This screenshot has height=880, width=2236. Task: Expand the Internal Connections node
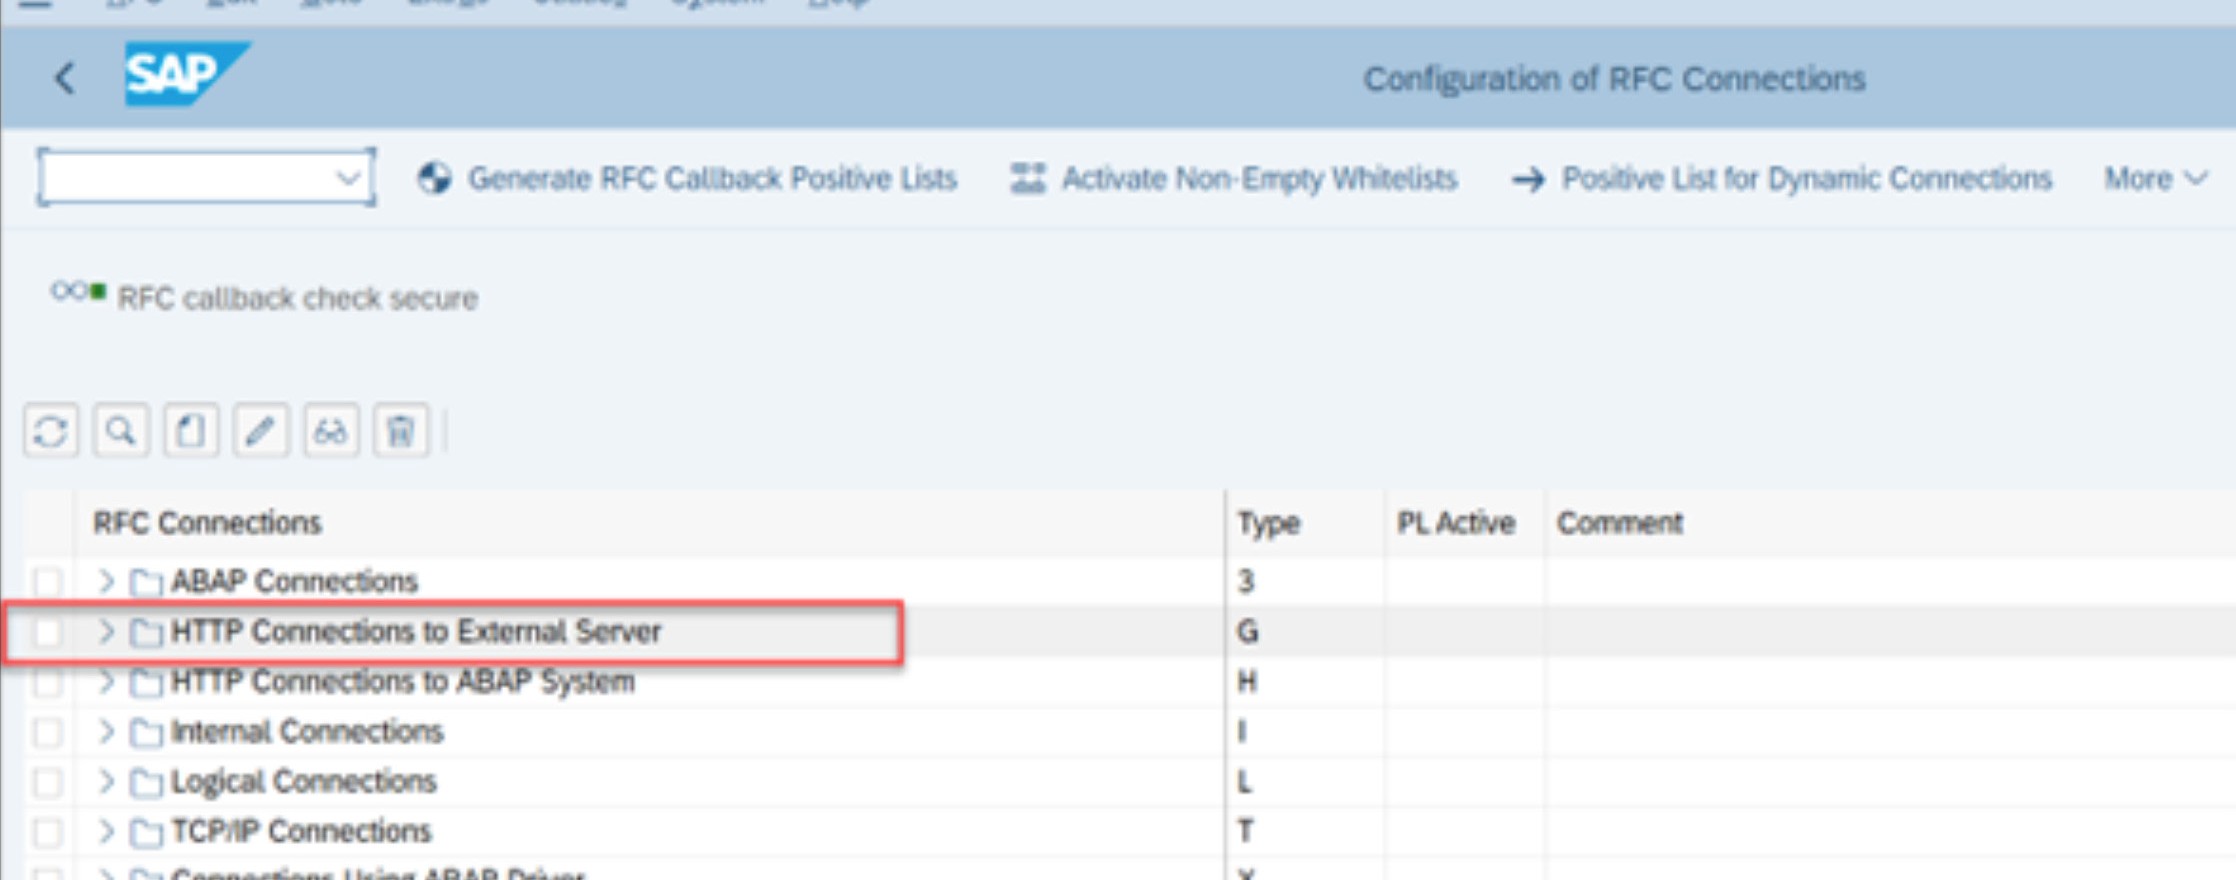pyautogui.click(x=106, y=731)
